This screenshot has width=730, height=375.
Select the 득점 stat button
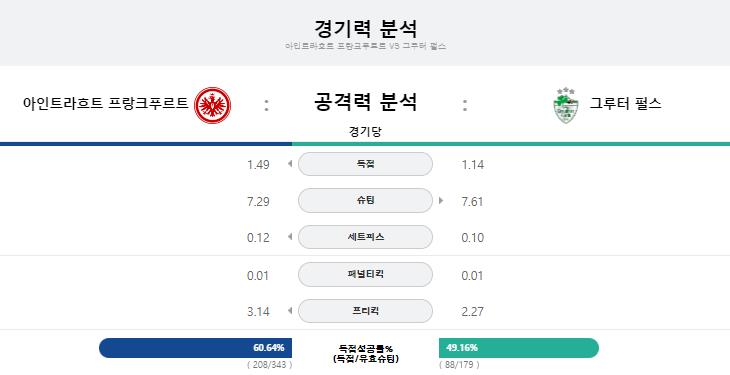coord(365,164)
